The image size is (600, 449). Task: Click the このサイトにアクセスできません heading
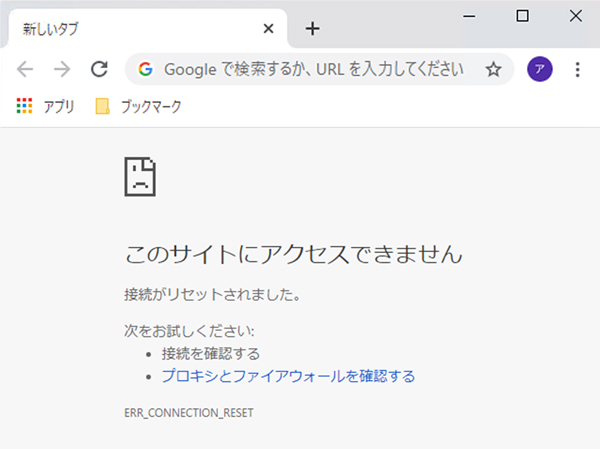(293, 255)
